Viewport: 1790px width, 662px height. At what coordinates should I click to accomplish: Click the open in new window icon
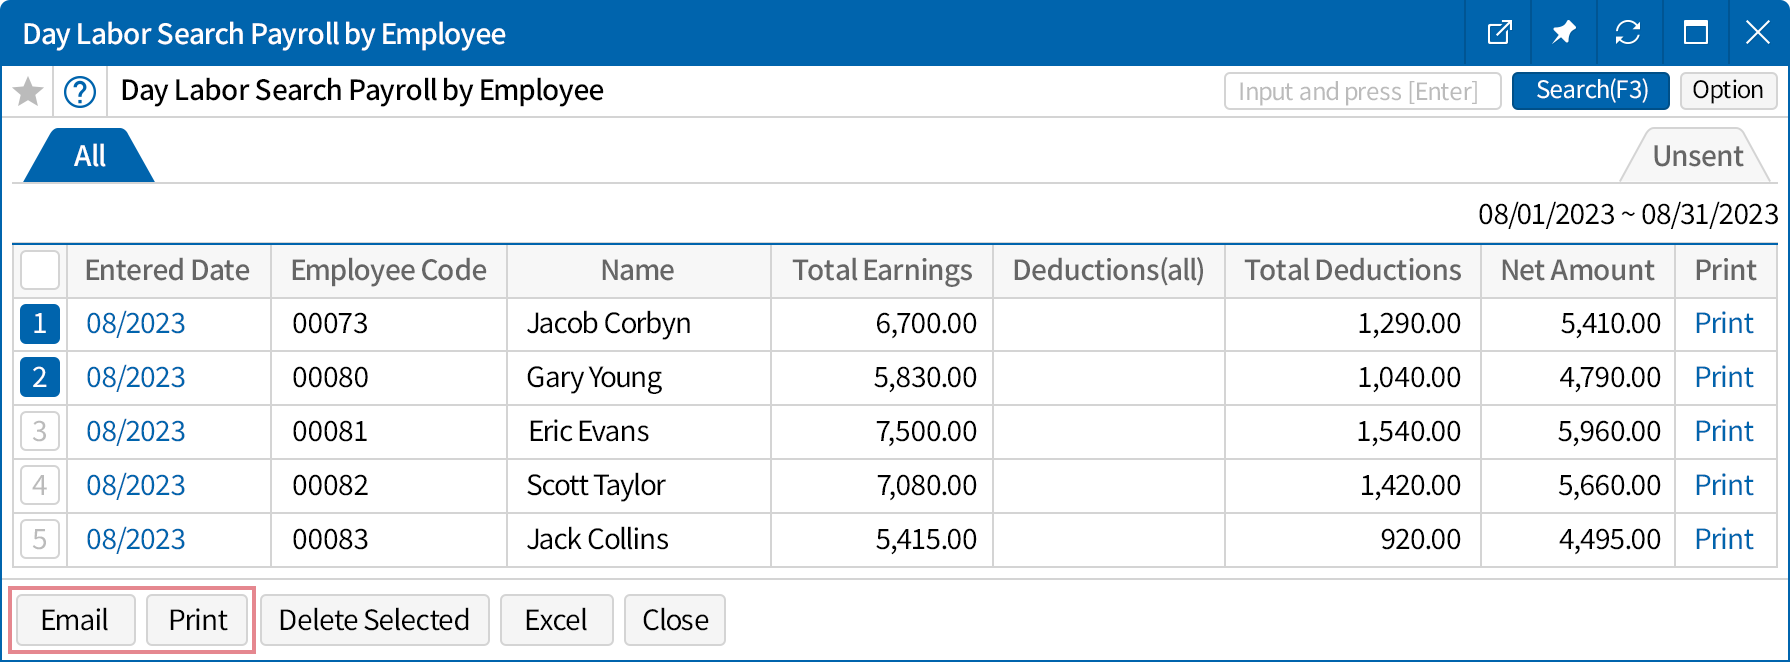1500,33
